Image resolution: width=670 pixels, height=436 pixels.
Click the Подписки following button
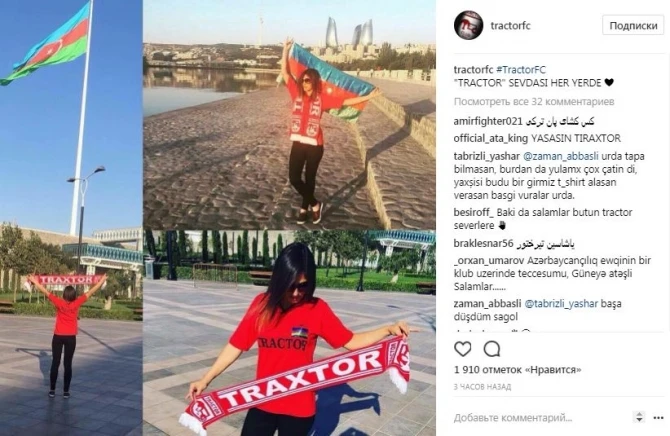pyautogui.click(x=633, y=26)
